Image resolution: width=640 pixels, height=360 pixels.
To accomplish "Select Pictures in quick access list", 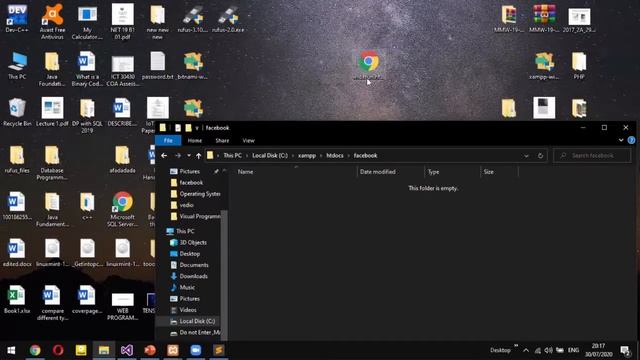I will click(x=189, y=171).
